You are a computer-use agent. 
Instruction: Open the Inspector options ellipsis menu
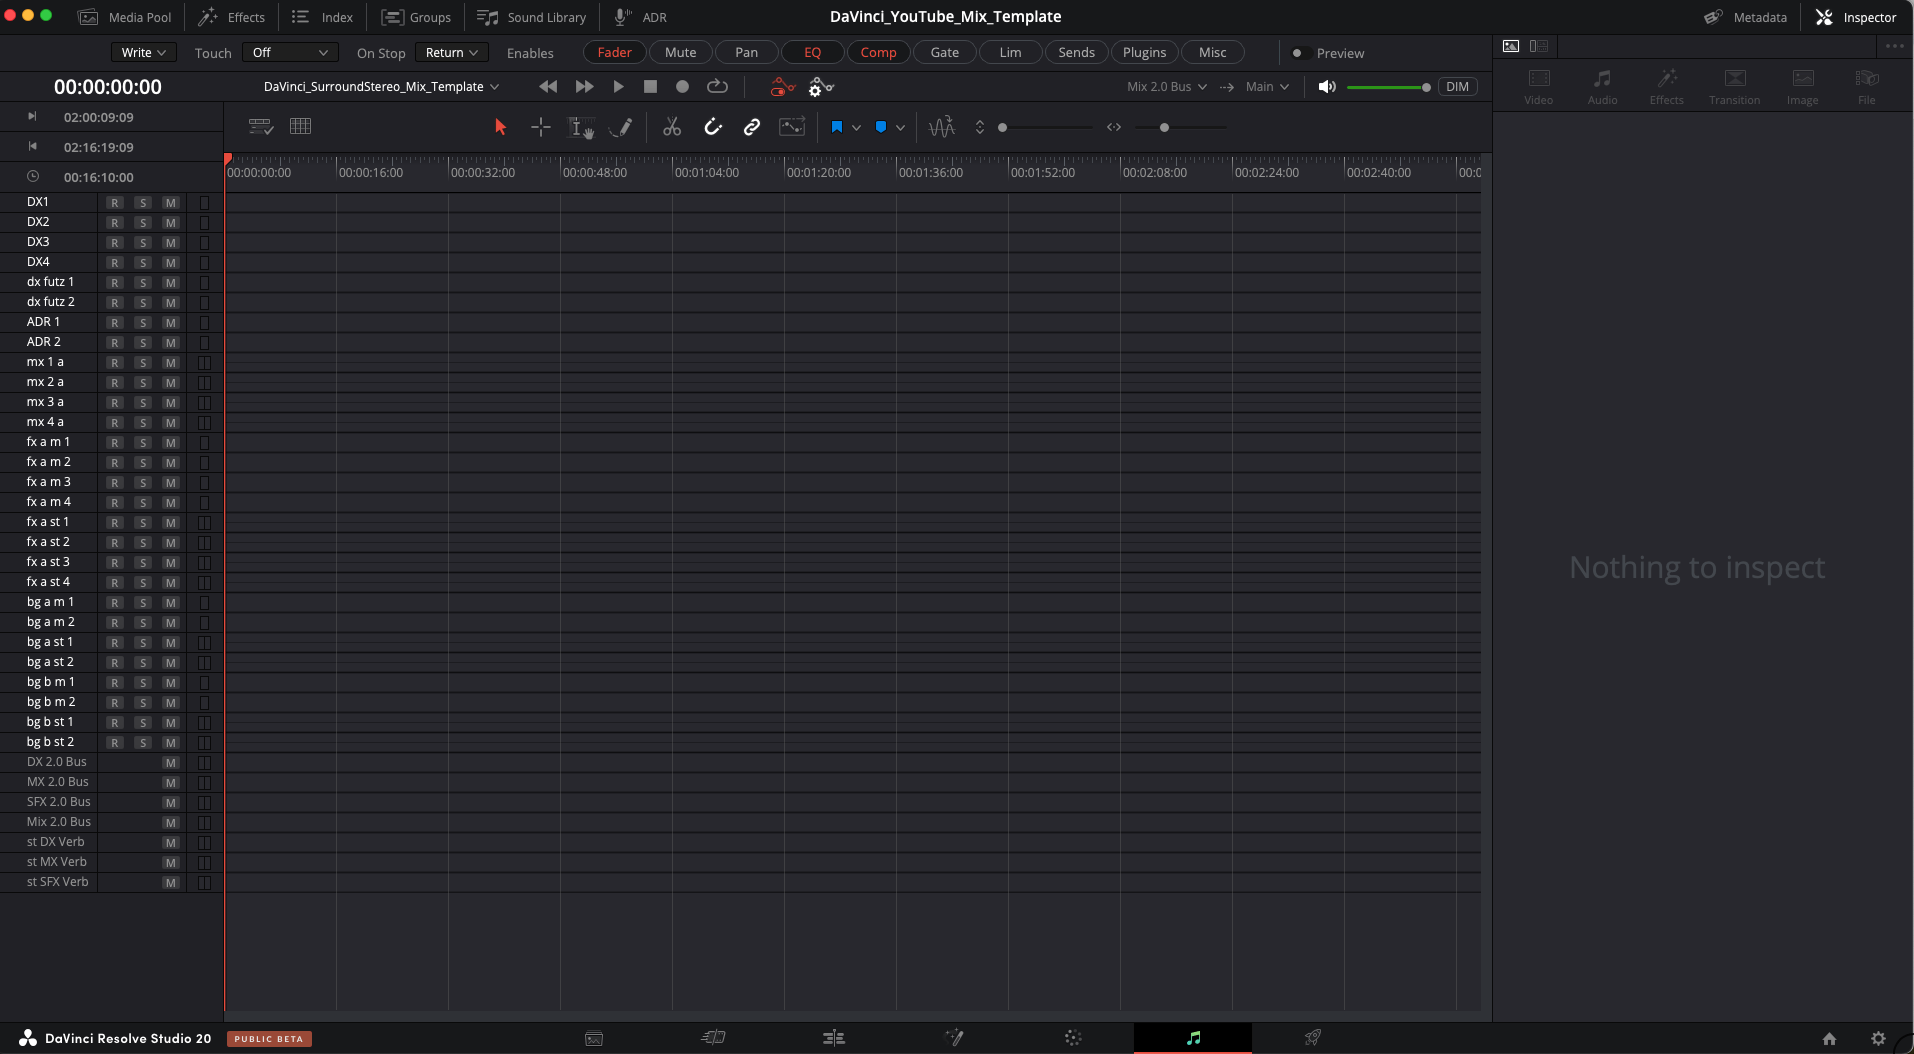point(1894,46)
